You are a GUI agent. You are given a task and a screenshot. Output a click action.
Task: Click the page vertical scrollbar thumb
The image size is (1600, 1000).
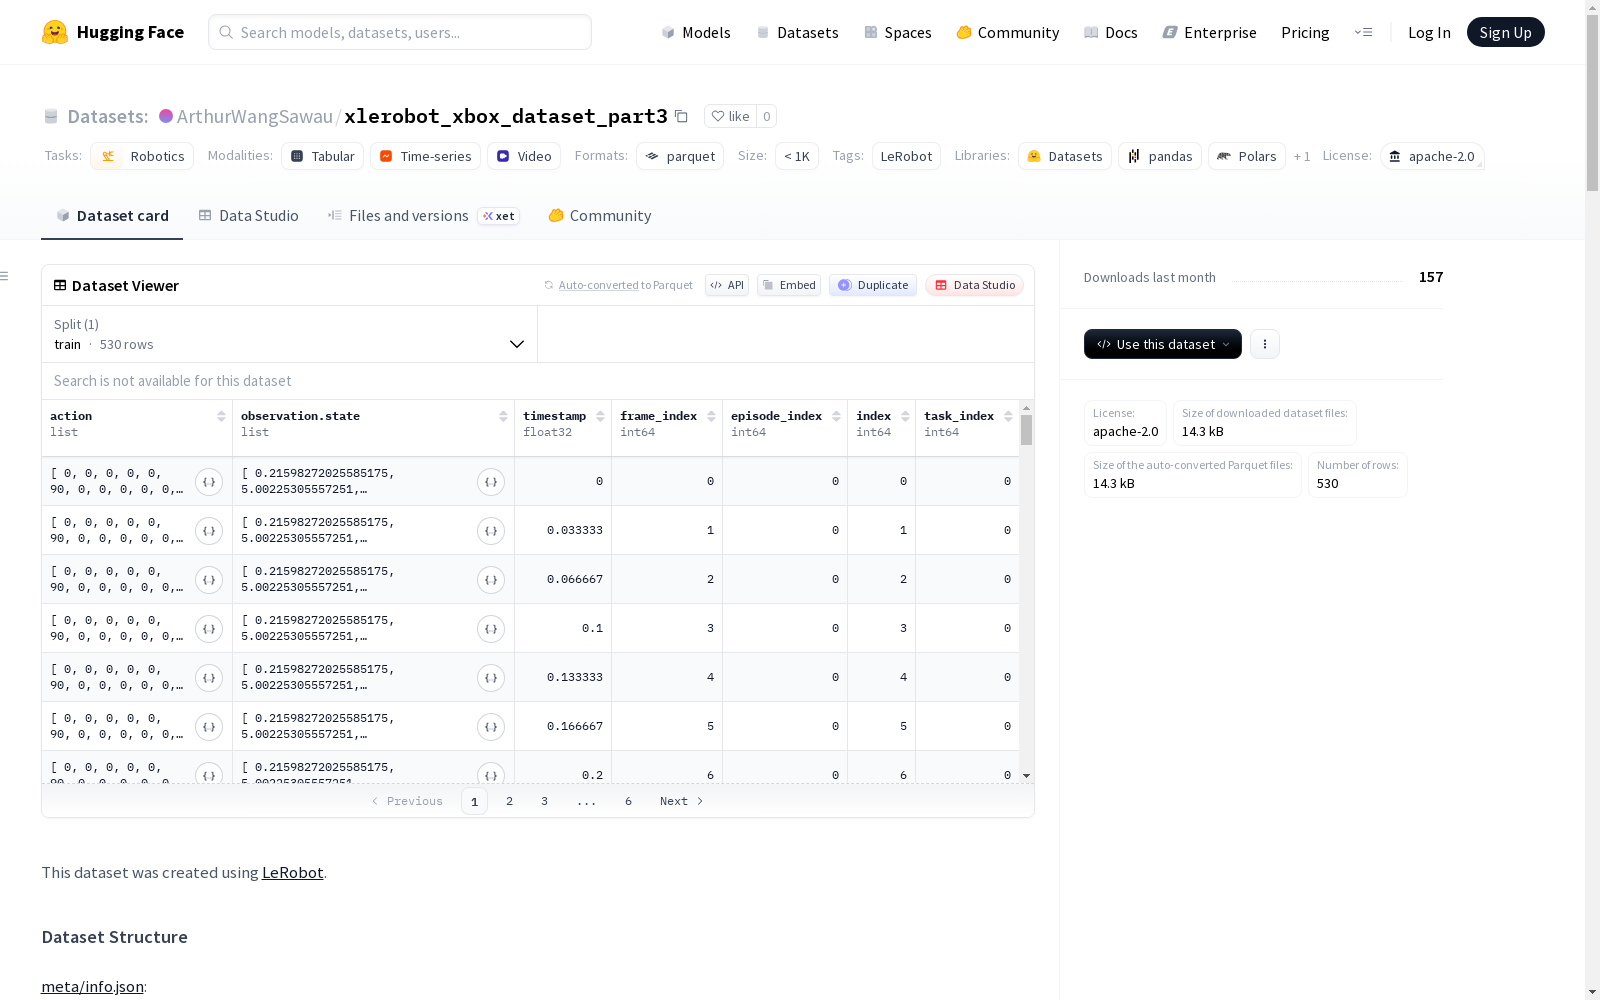(1592, 105)
